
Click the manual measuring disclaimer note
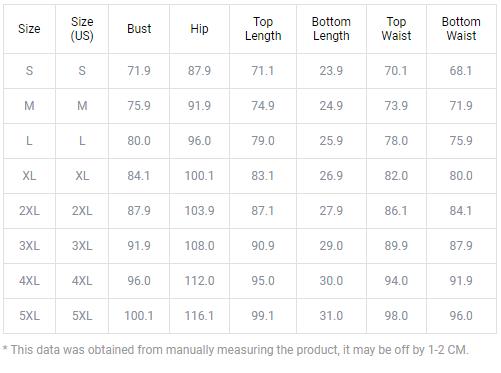[x=235, y=350]
